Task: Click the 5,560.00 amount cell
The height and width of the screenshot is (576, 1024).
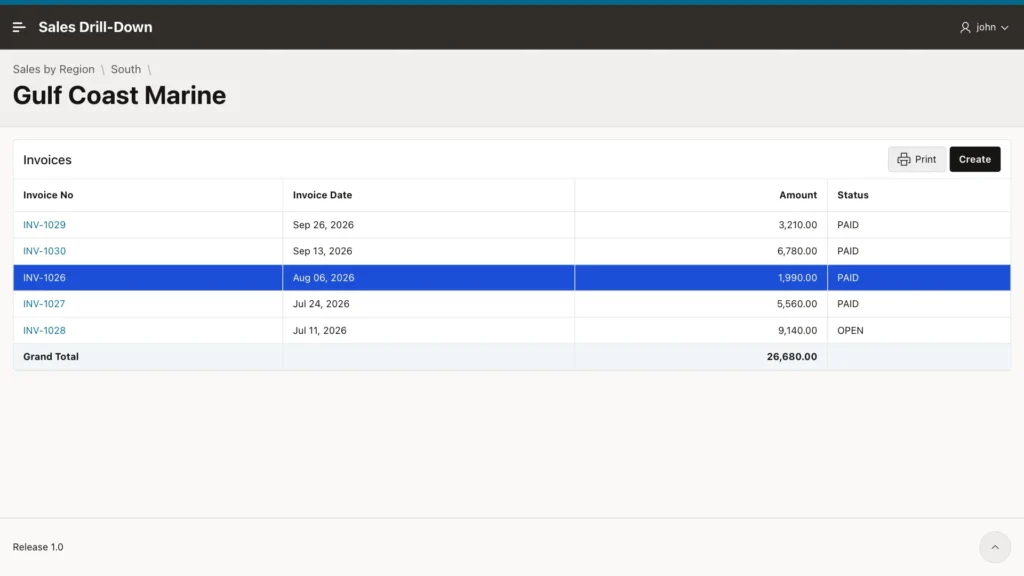Action: [701, 304]
